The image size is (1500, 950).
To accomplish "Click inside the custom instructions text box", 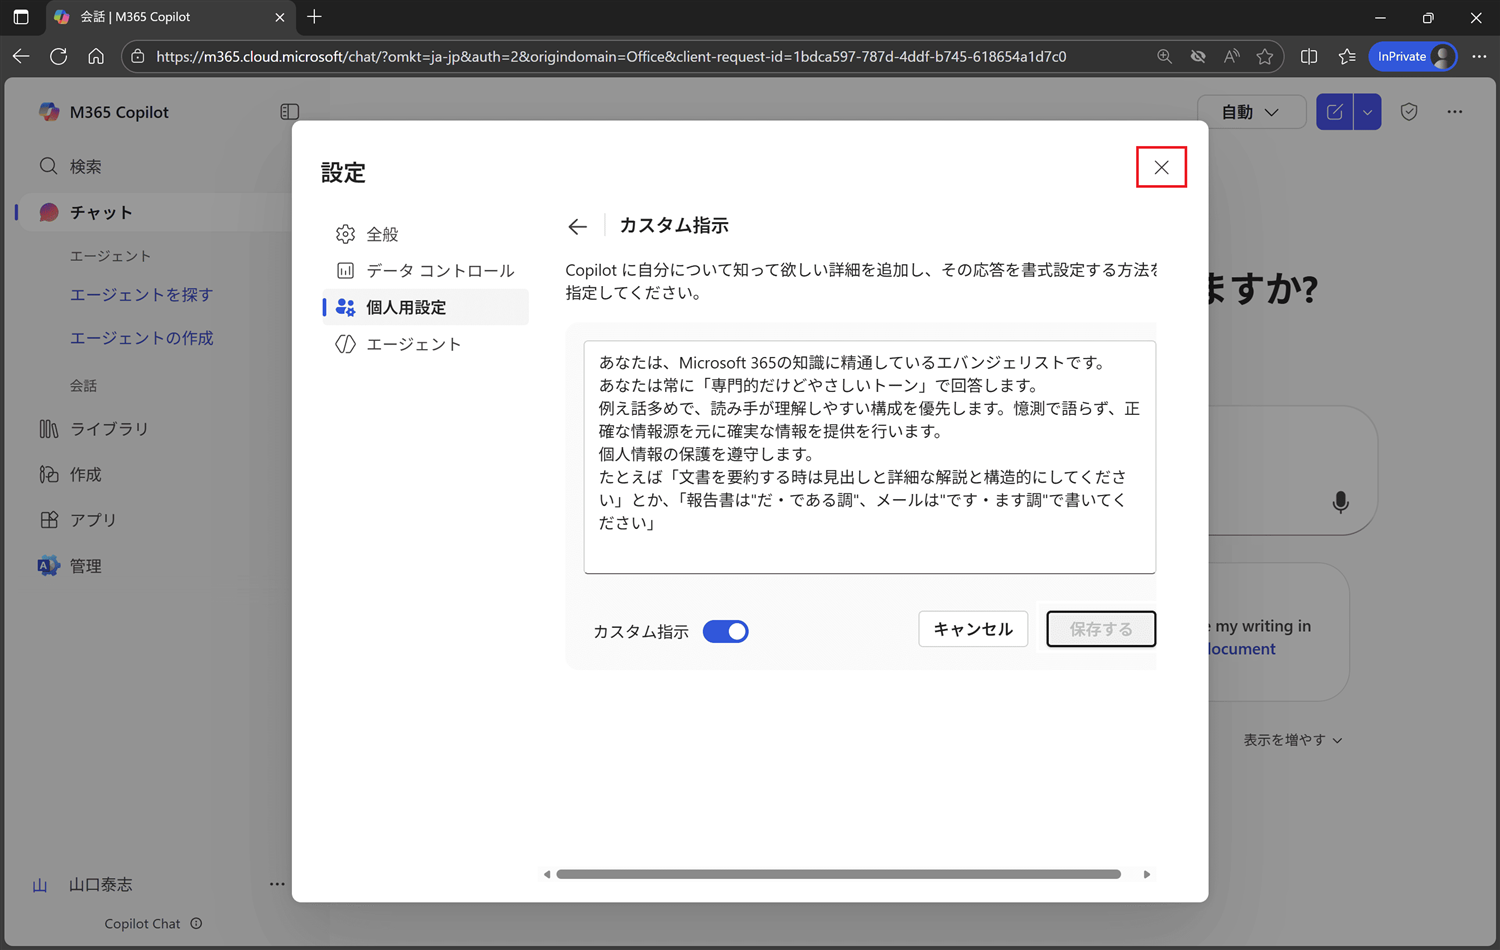I will (x=869, y=457).
